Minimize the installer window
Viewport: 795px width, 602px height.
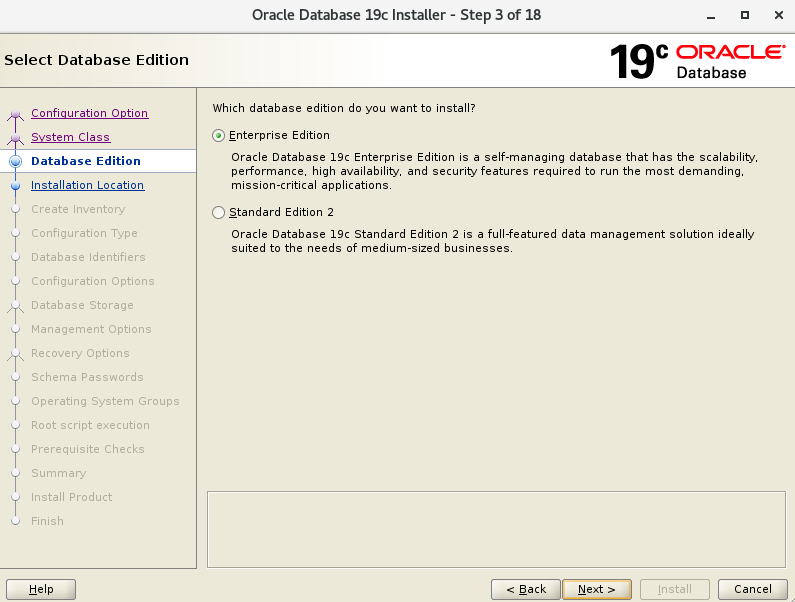(x=711, y=16)
